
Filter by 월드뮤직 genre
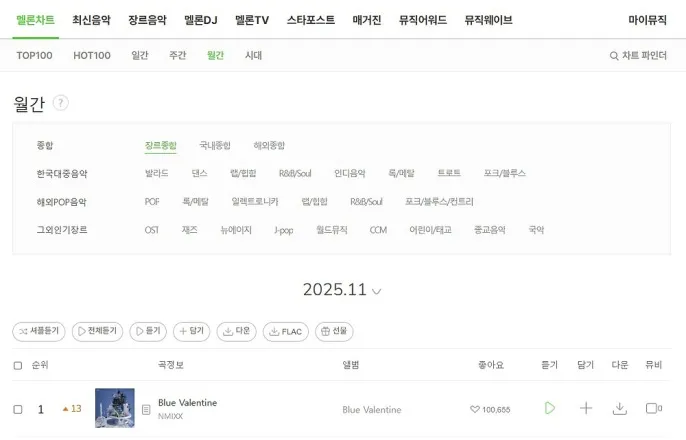[332, 230]
